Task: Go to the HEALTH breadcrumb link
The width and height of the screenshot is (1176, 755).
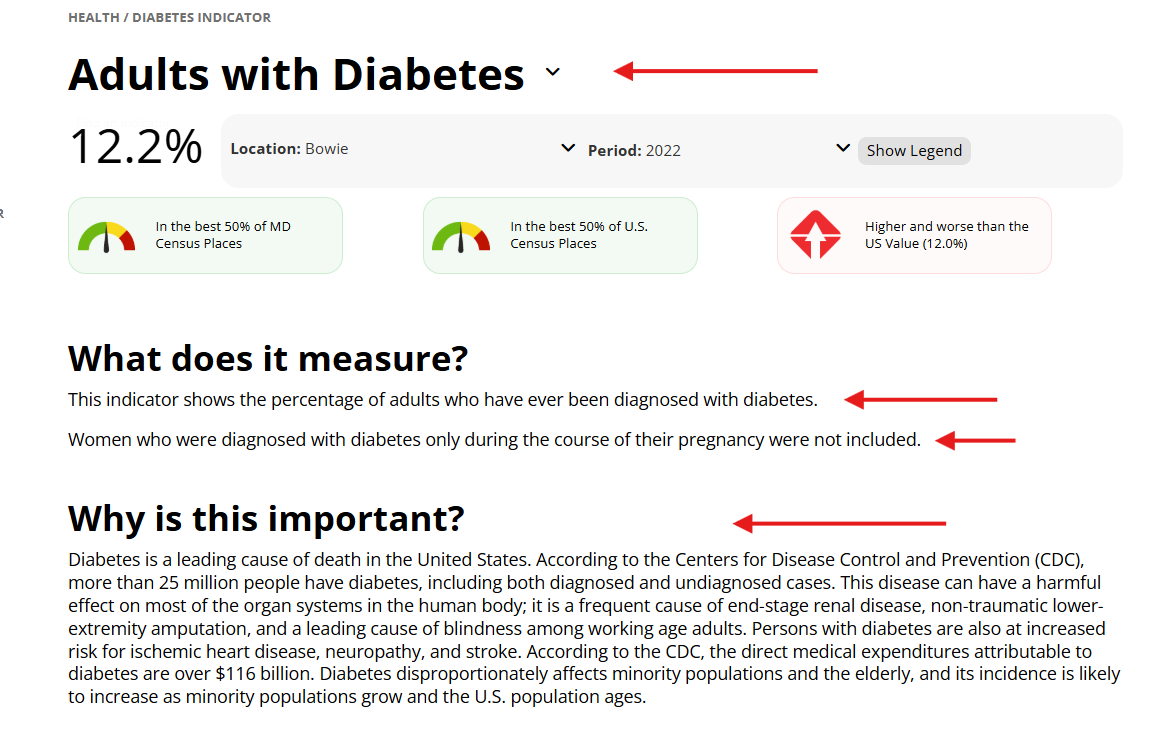Action: 95,18
